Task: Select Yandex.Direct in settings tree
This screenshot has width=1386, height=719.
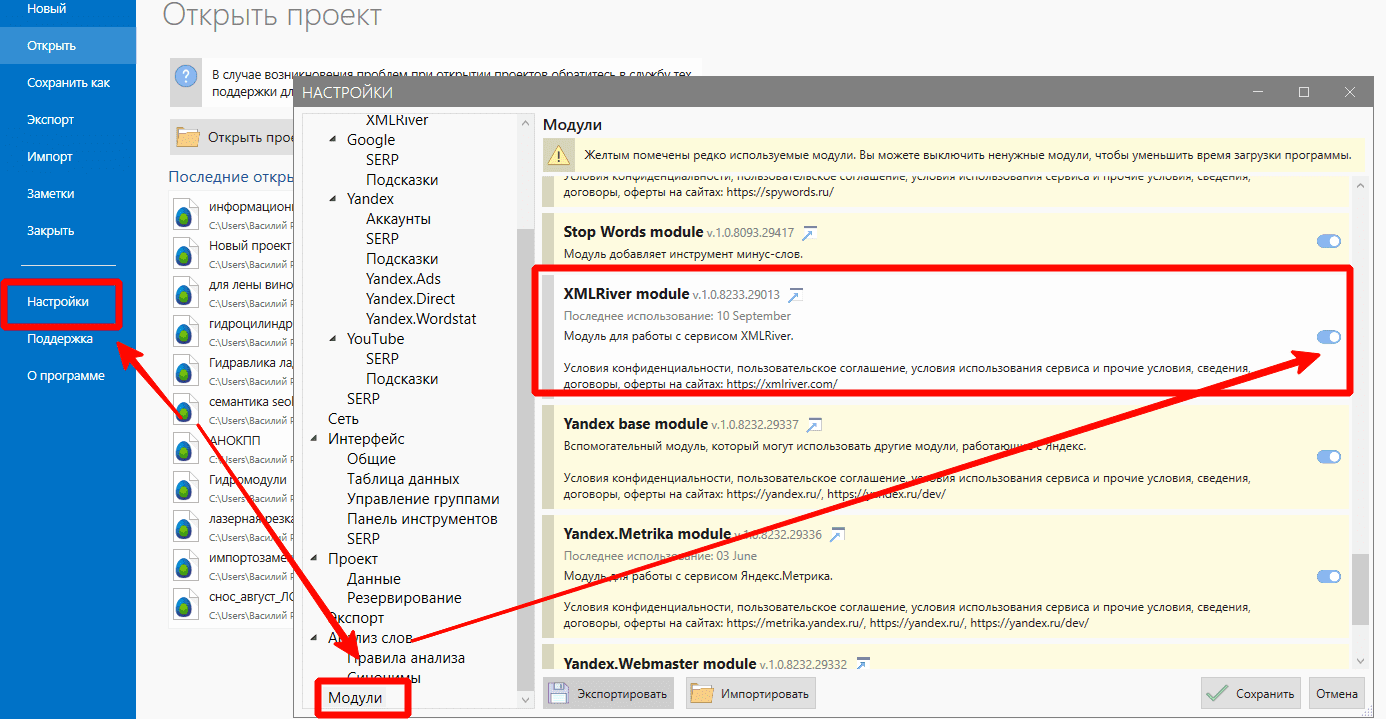Action: 410,299
